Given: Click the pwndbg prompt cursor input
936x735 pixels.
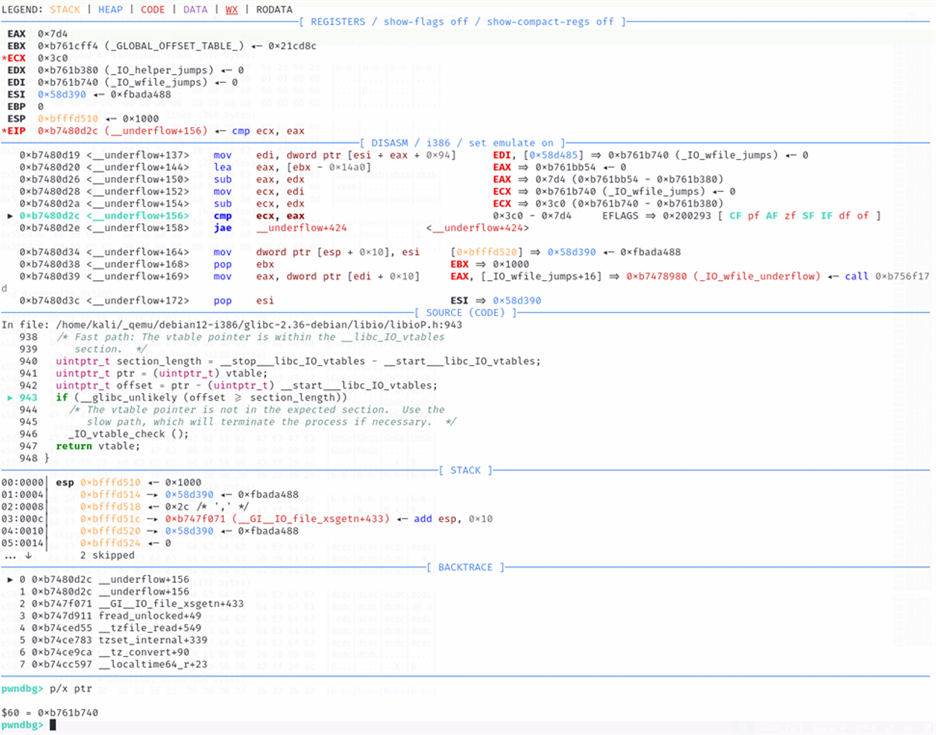Looking at the screenshot, I should pyautogui.click(x=53, y=725).
